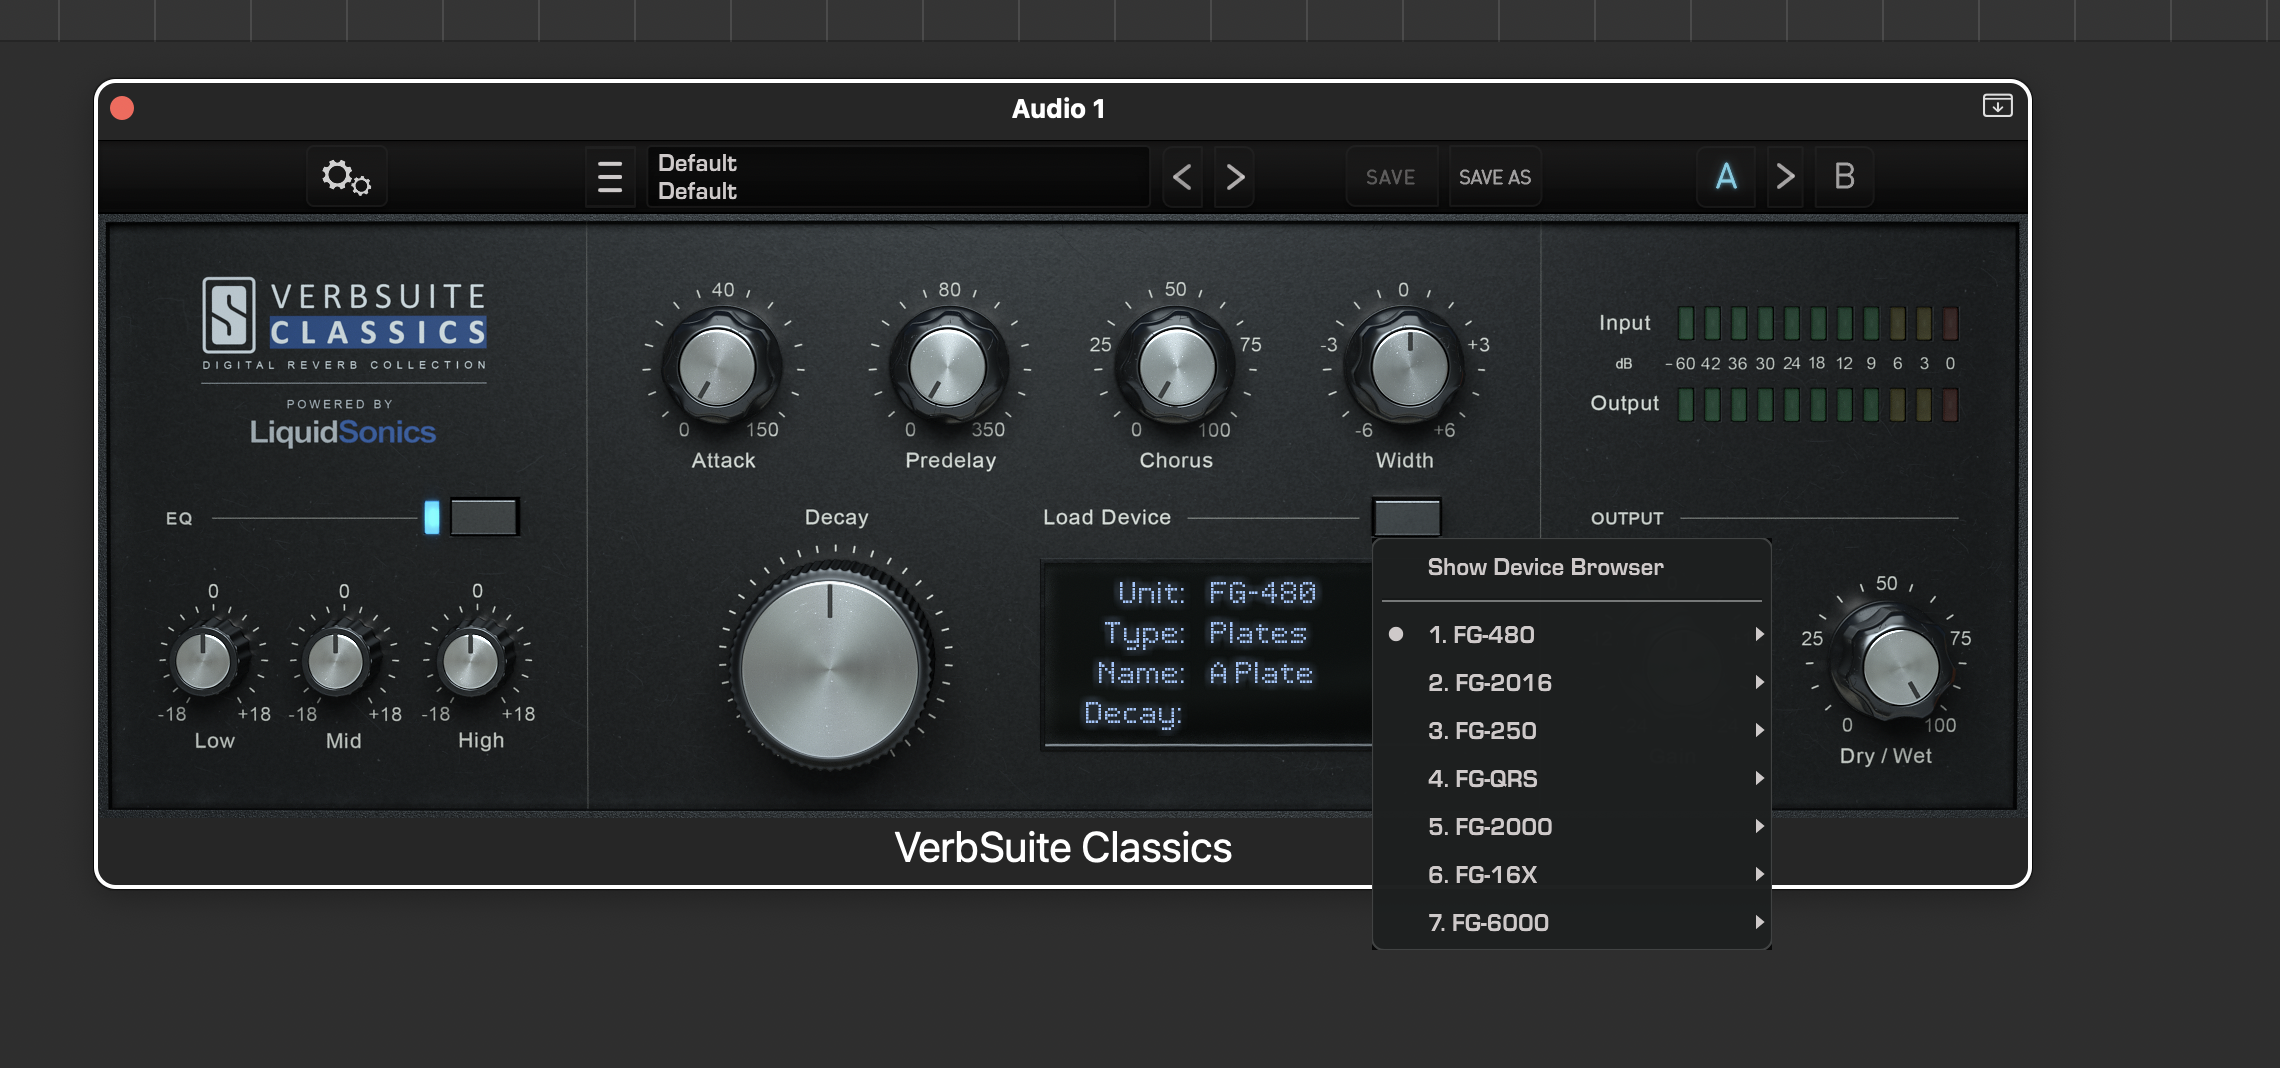Click the Name: A Plate display line
This screenshot has height=1068, width=2280.
click(x=1204, y=673)
